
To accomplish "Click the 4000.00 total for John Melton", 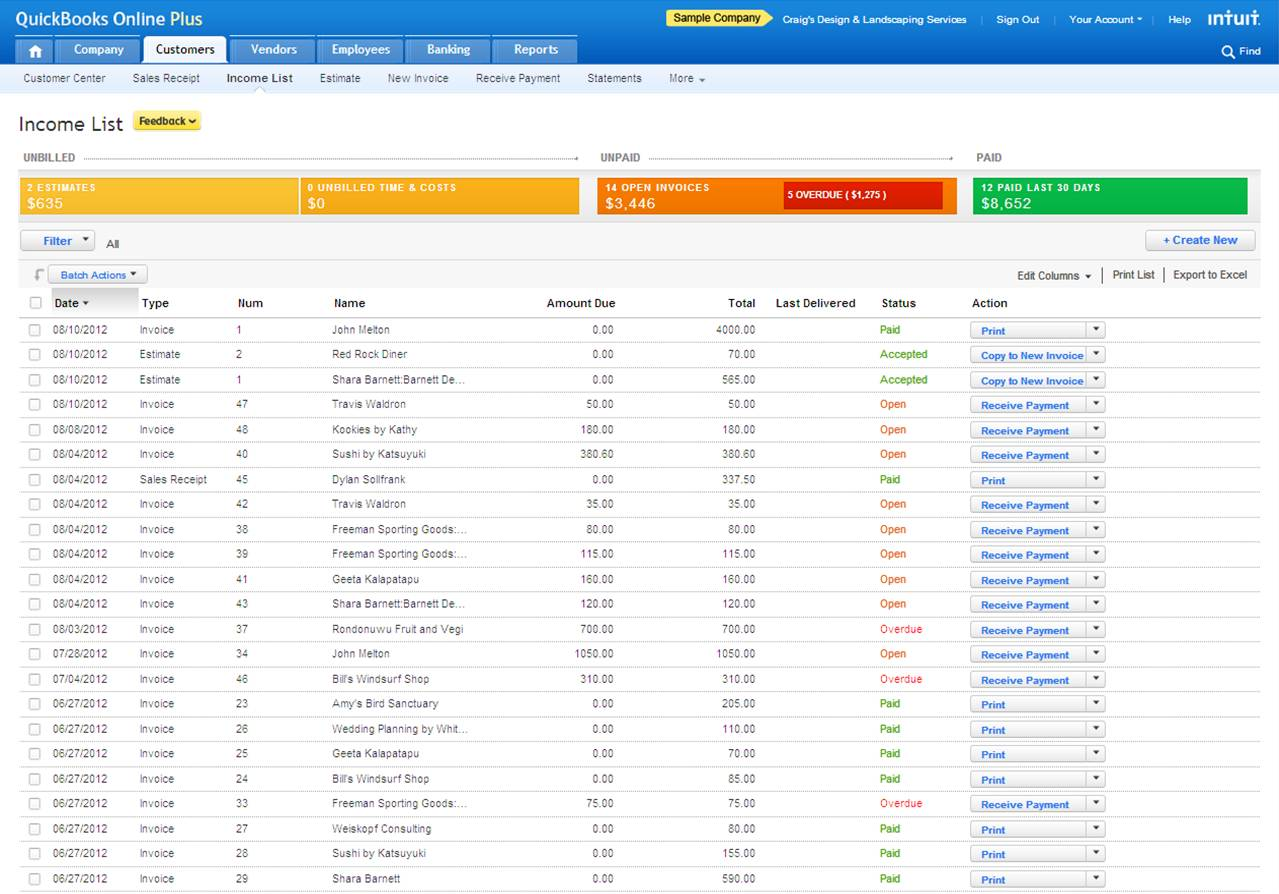I will coord(736,329).
